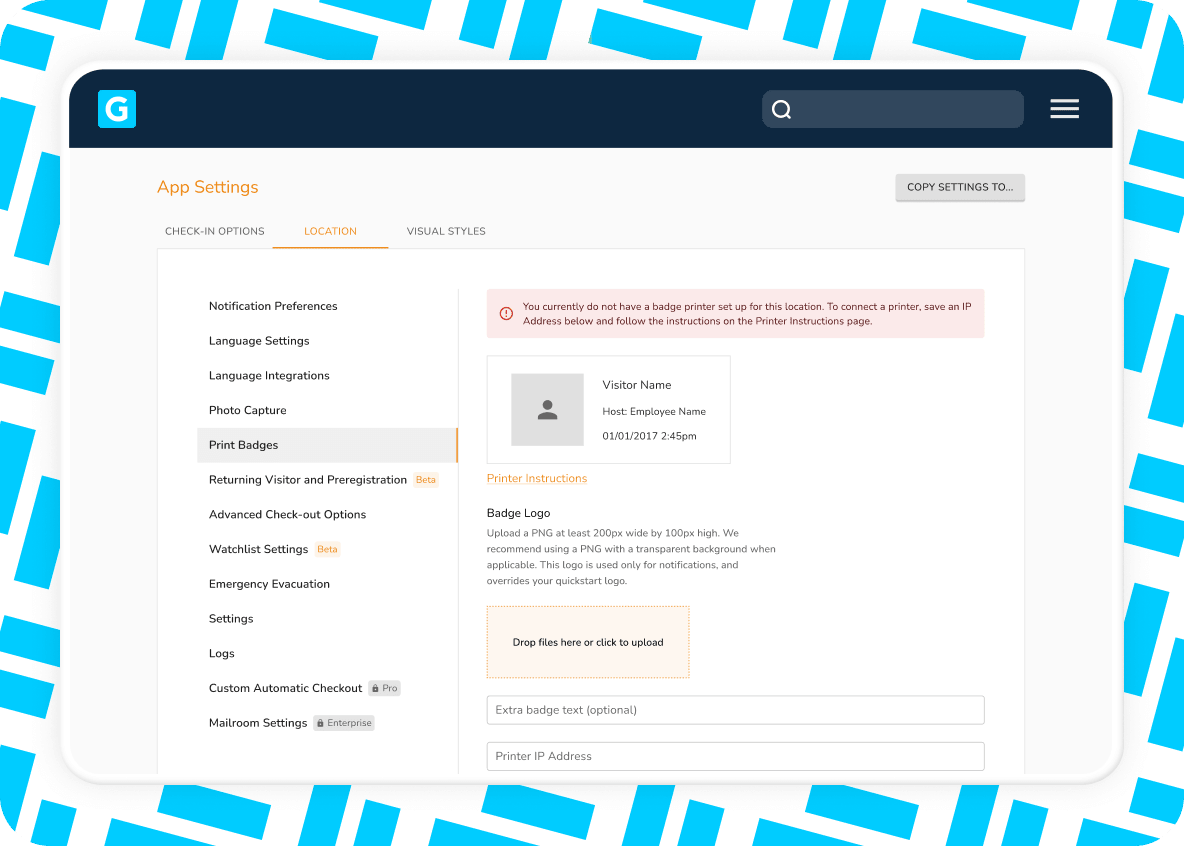Go to Language Settings
Viewport: 1184px width, 846px height.
(x=259, y=341)
